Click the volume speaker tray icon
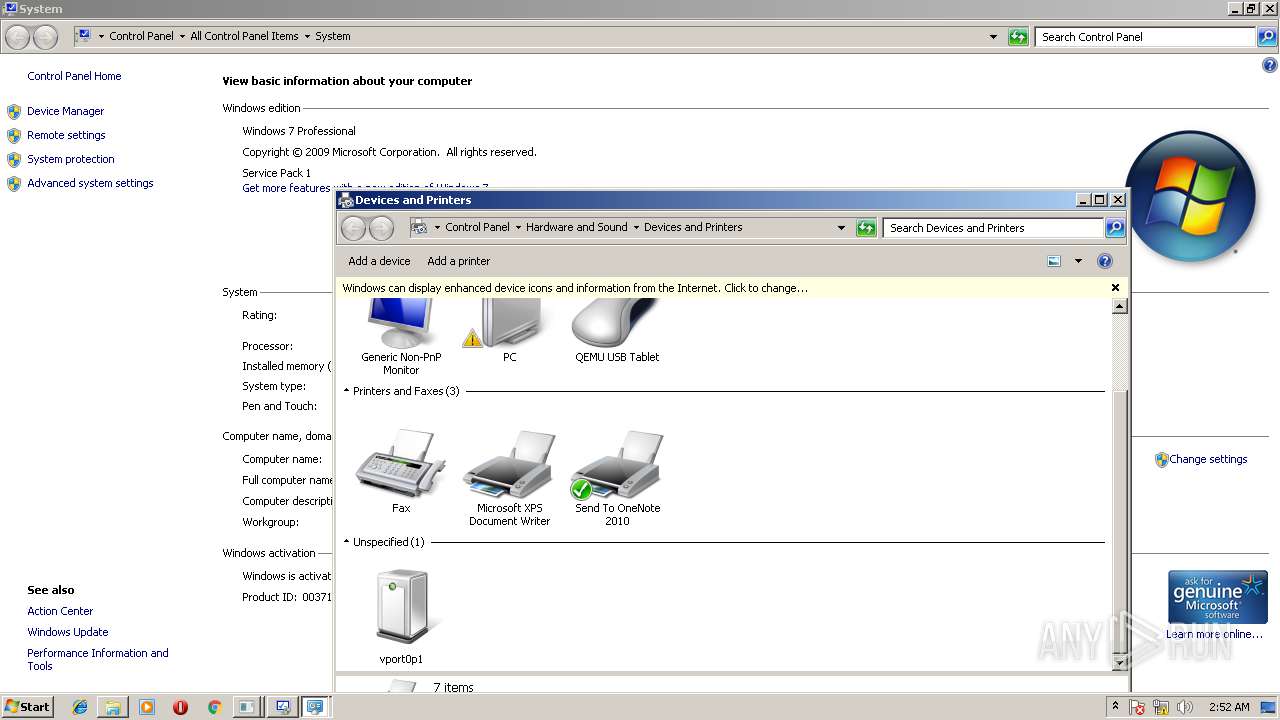1280x720 pixels. coord(1185,707)
